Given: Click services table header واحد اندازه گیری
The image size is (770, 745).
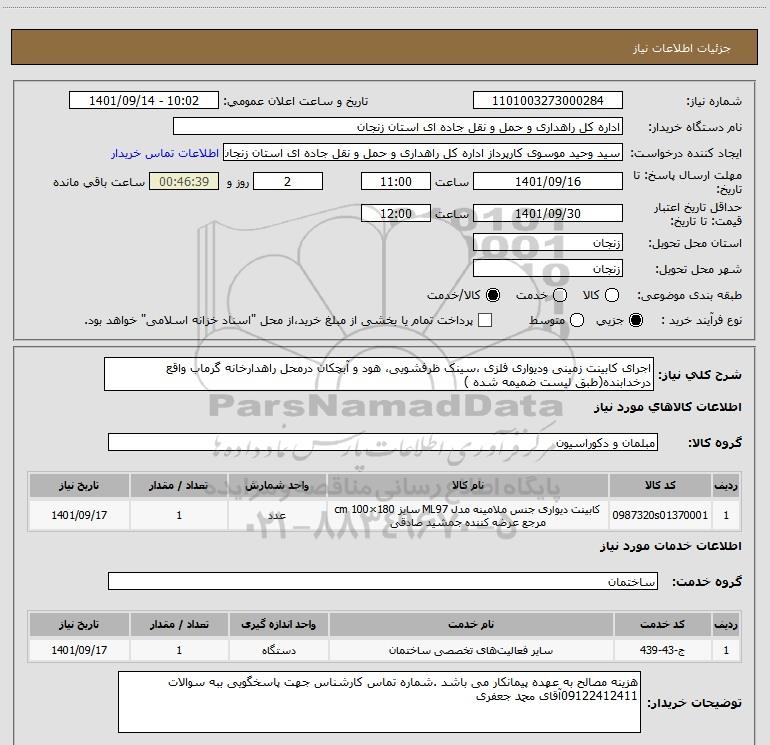Looking at the screenshot, I should pyautogui.click(x=278, y=624).
